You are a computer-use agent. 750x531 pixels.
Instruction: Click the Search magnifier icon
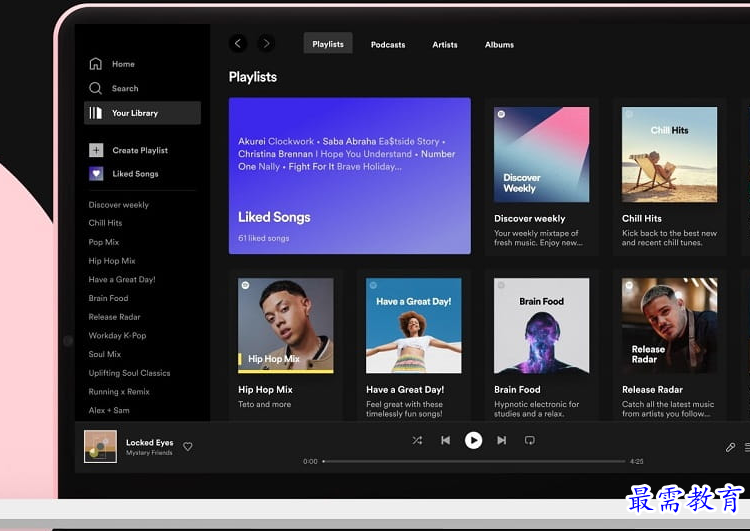point(95,88)
